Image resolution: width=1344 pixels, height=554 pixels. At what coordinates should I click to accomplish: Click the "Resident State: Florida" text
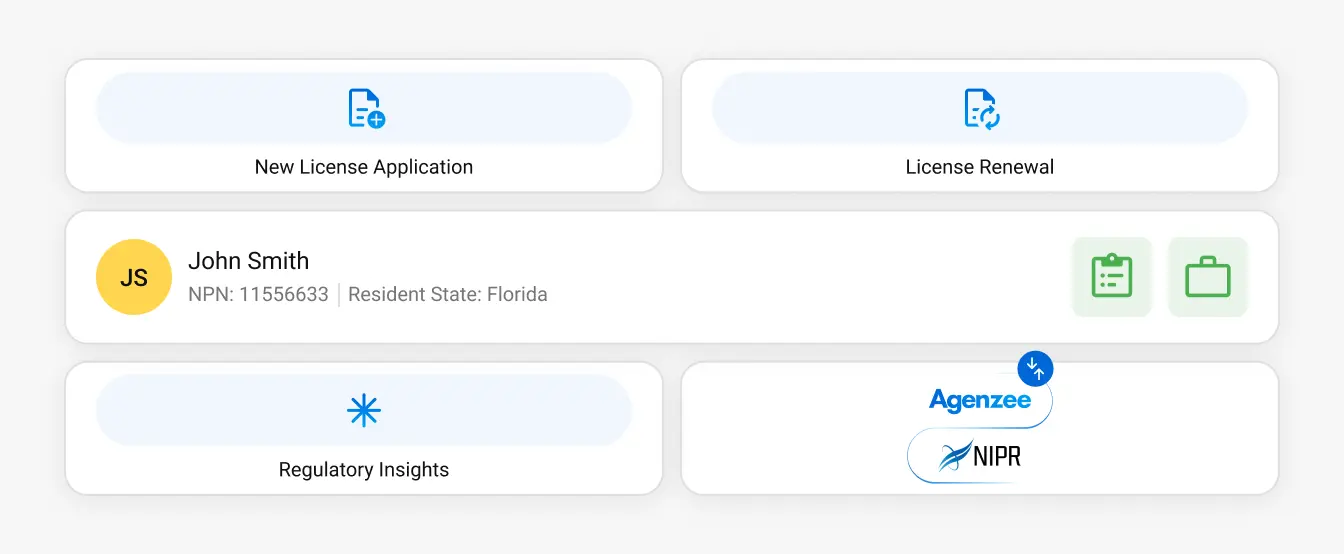(448, 295)
